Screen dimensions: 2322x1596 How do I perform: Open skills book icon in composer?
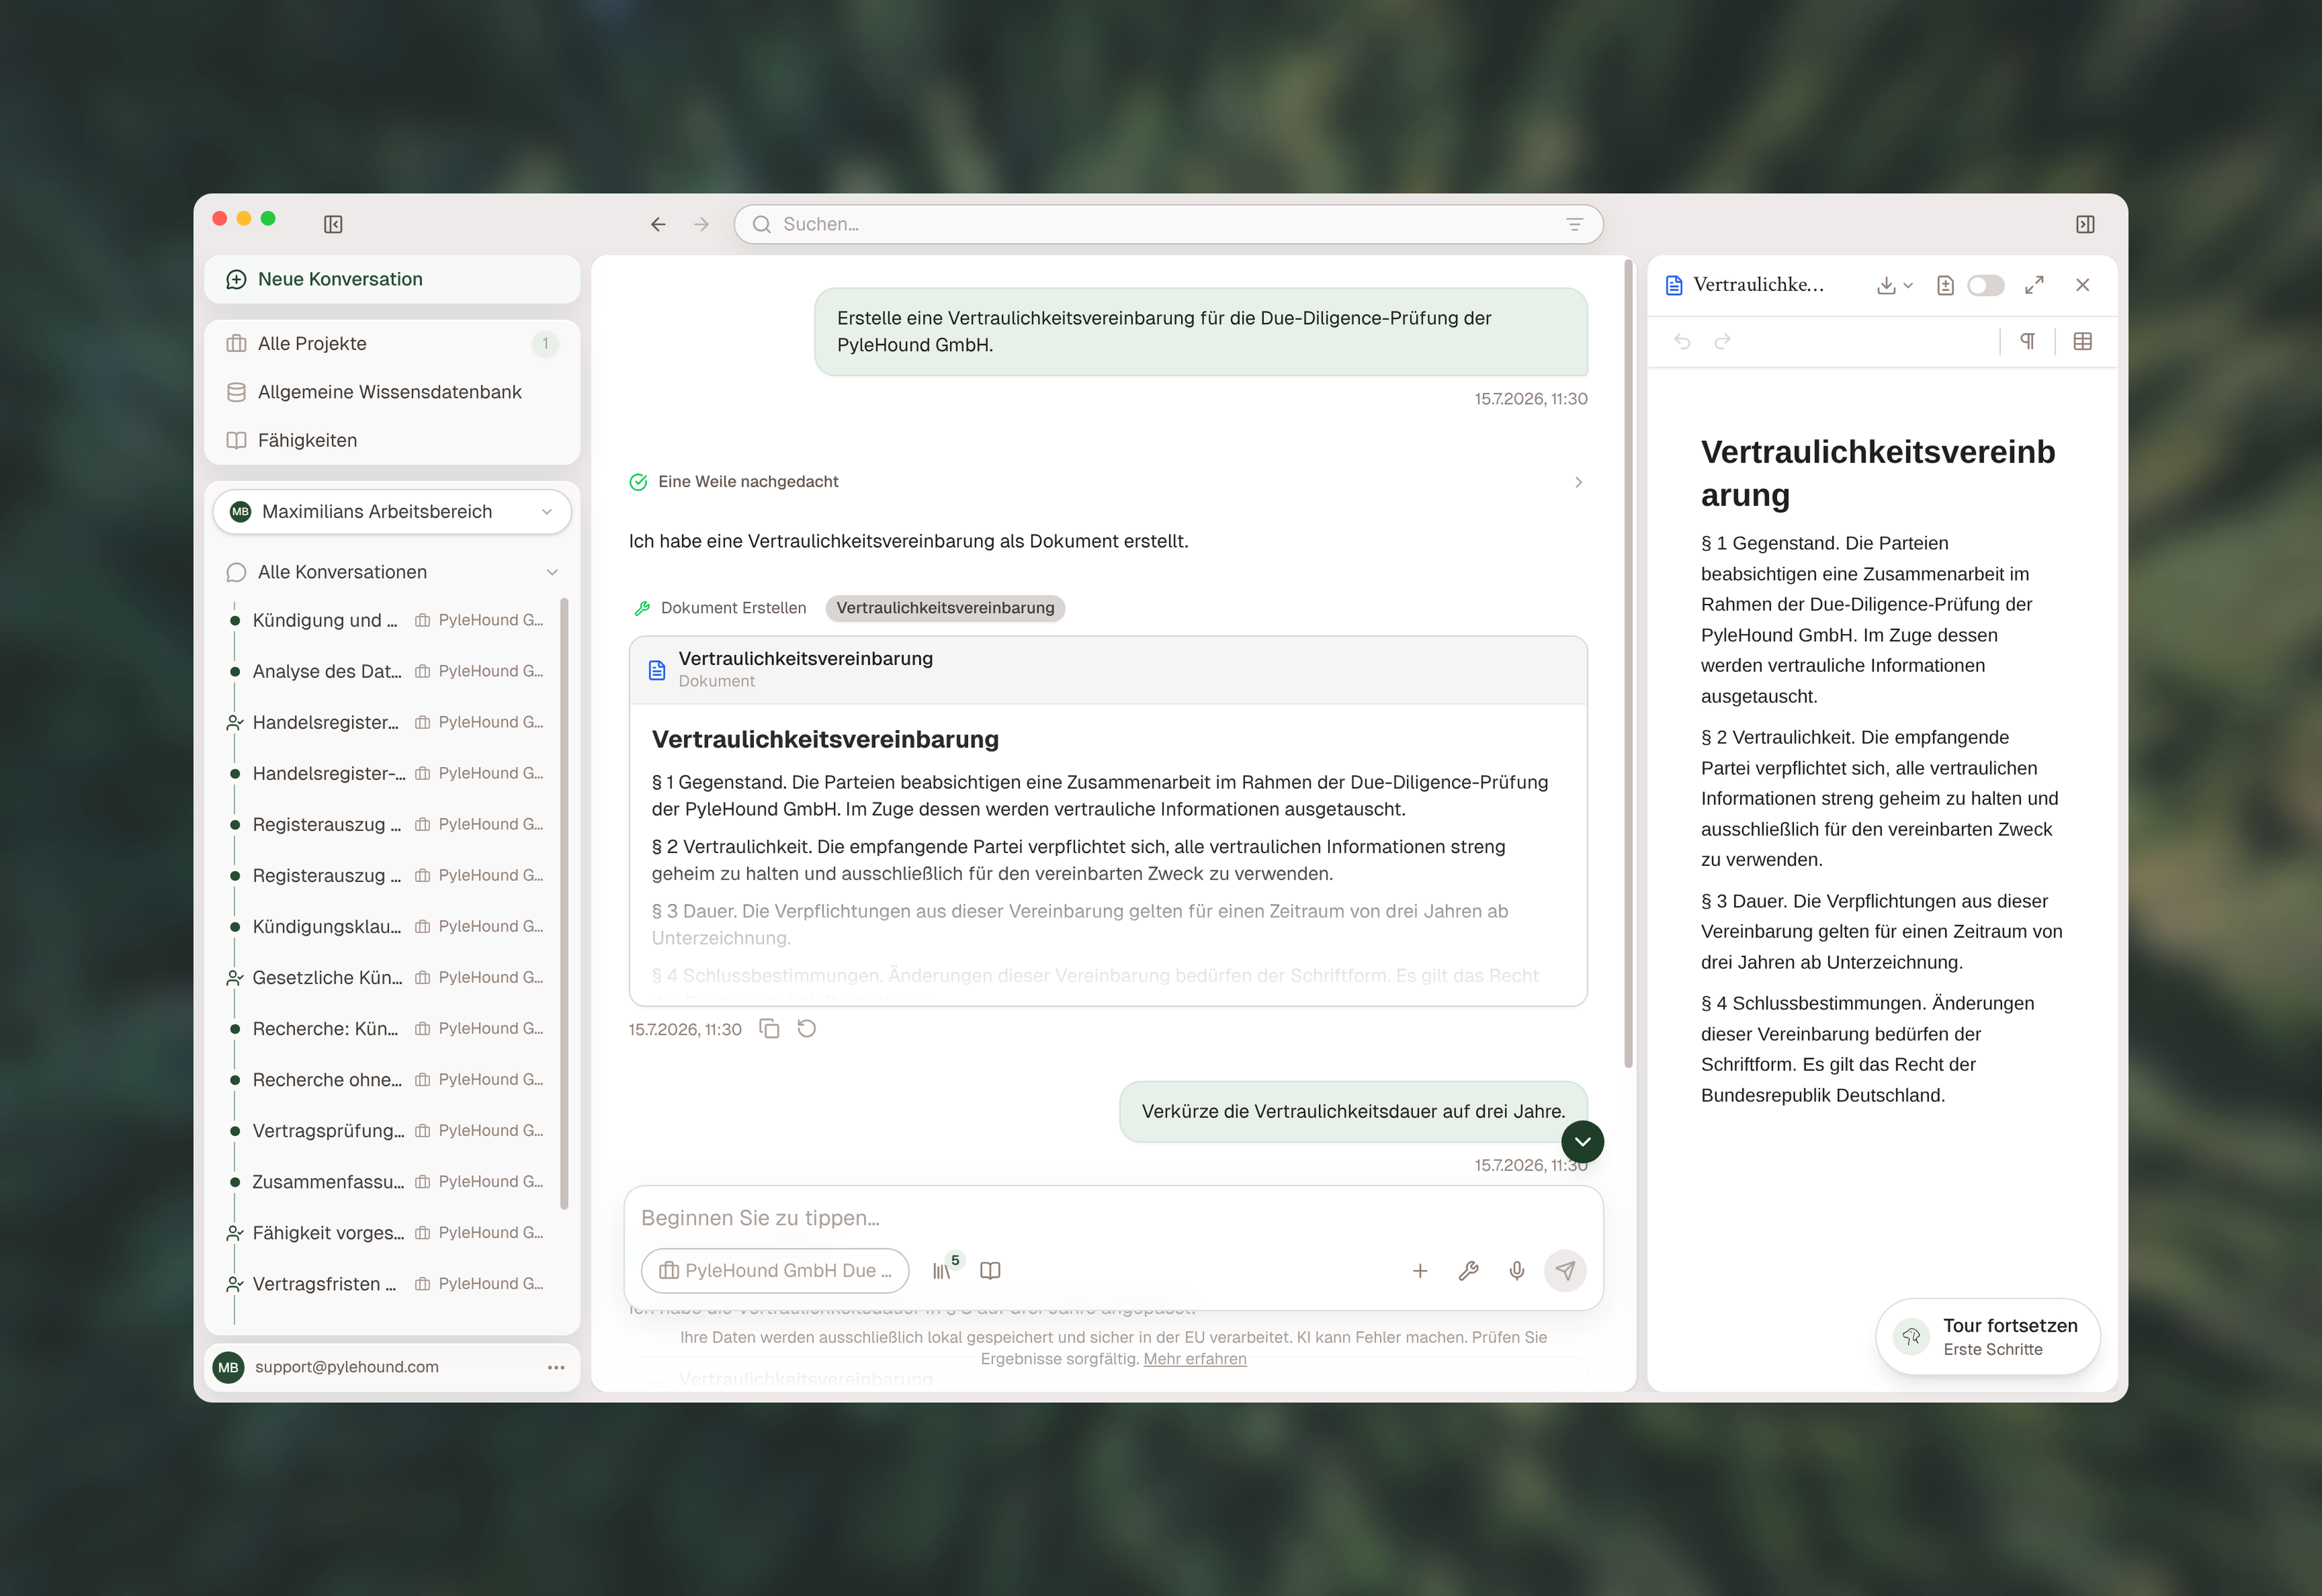990,1270
